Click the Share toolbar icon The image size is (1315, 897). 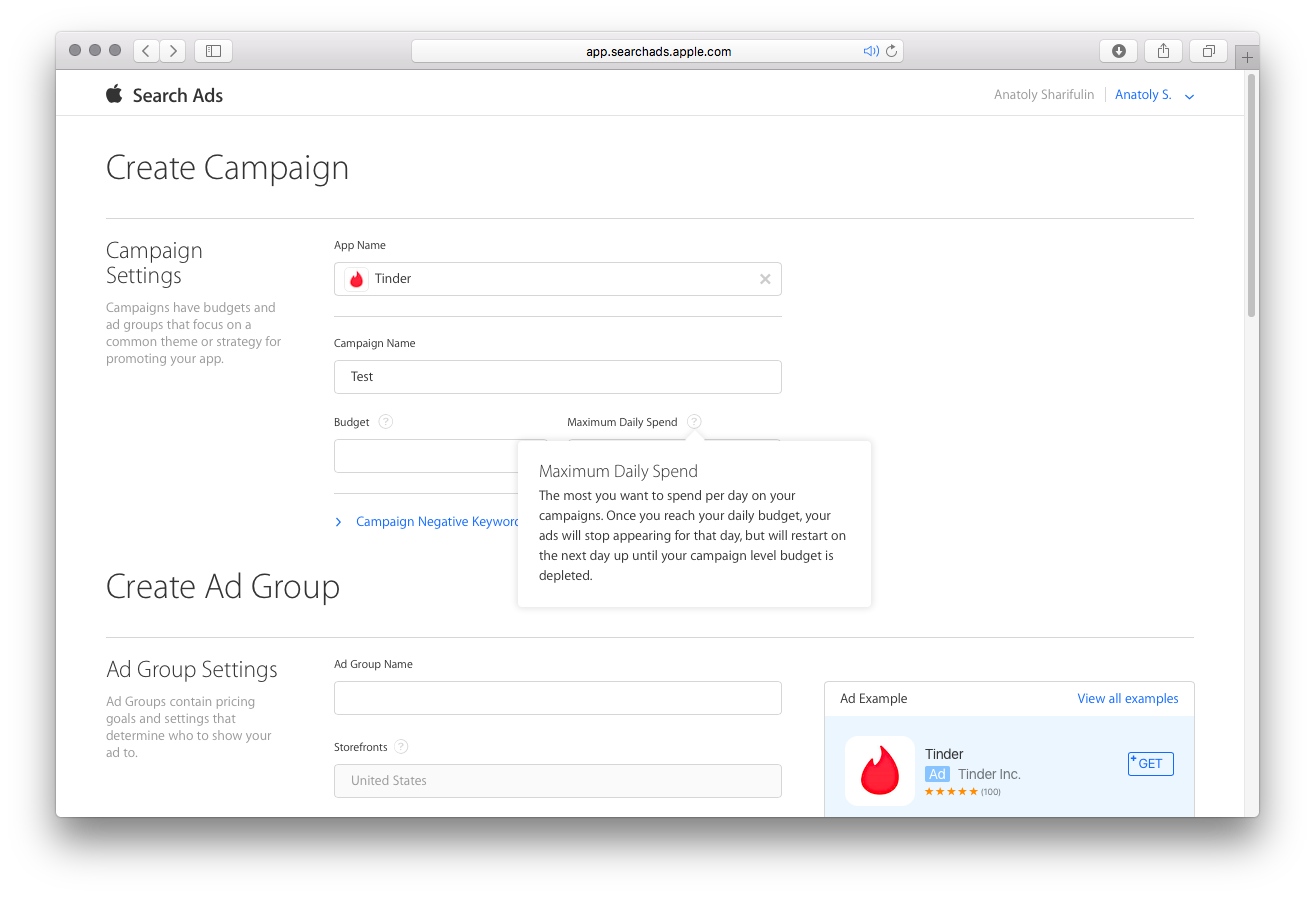point(1163,51)
